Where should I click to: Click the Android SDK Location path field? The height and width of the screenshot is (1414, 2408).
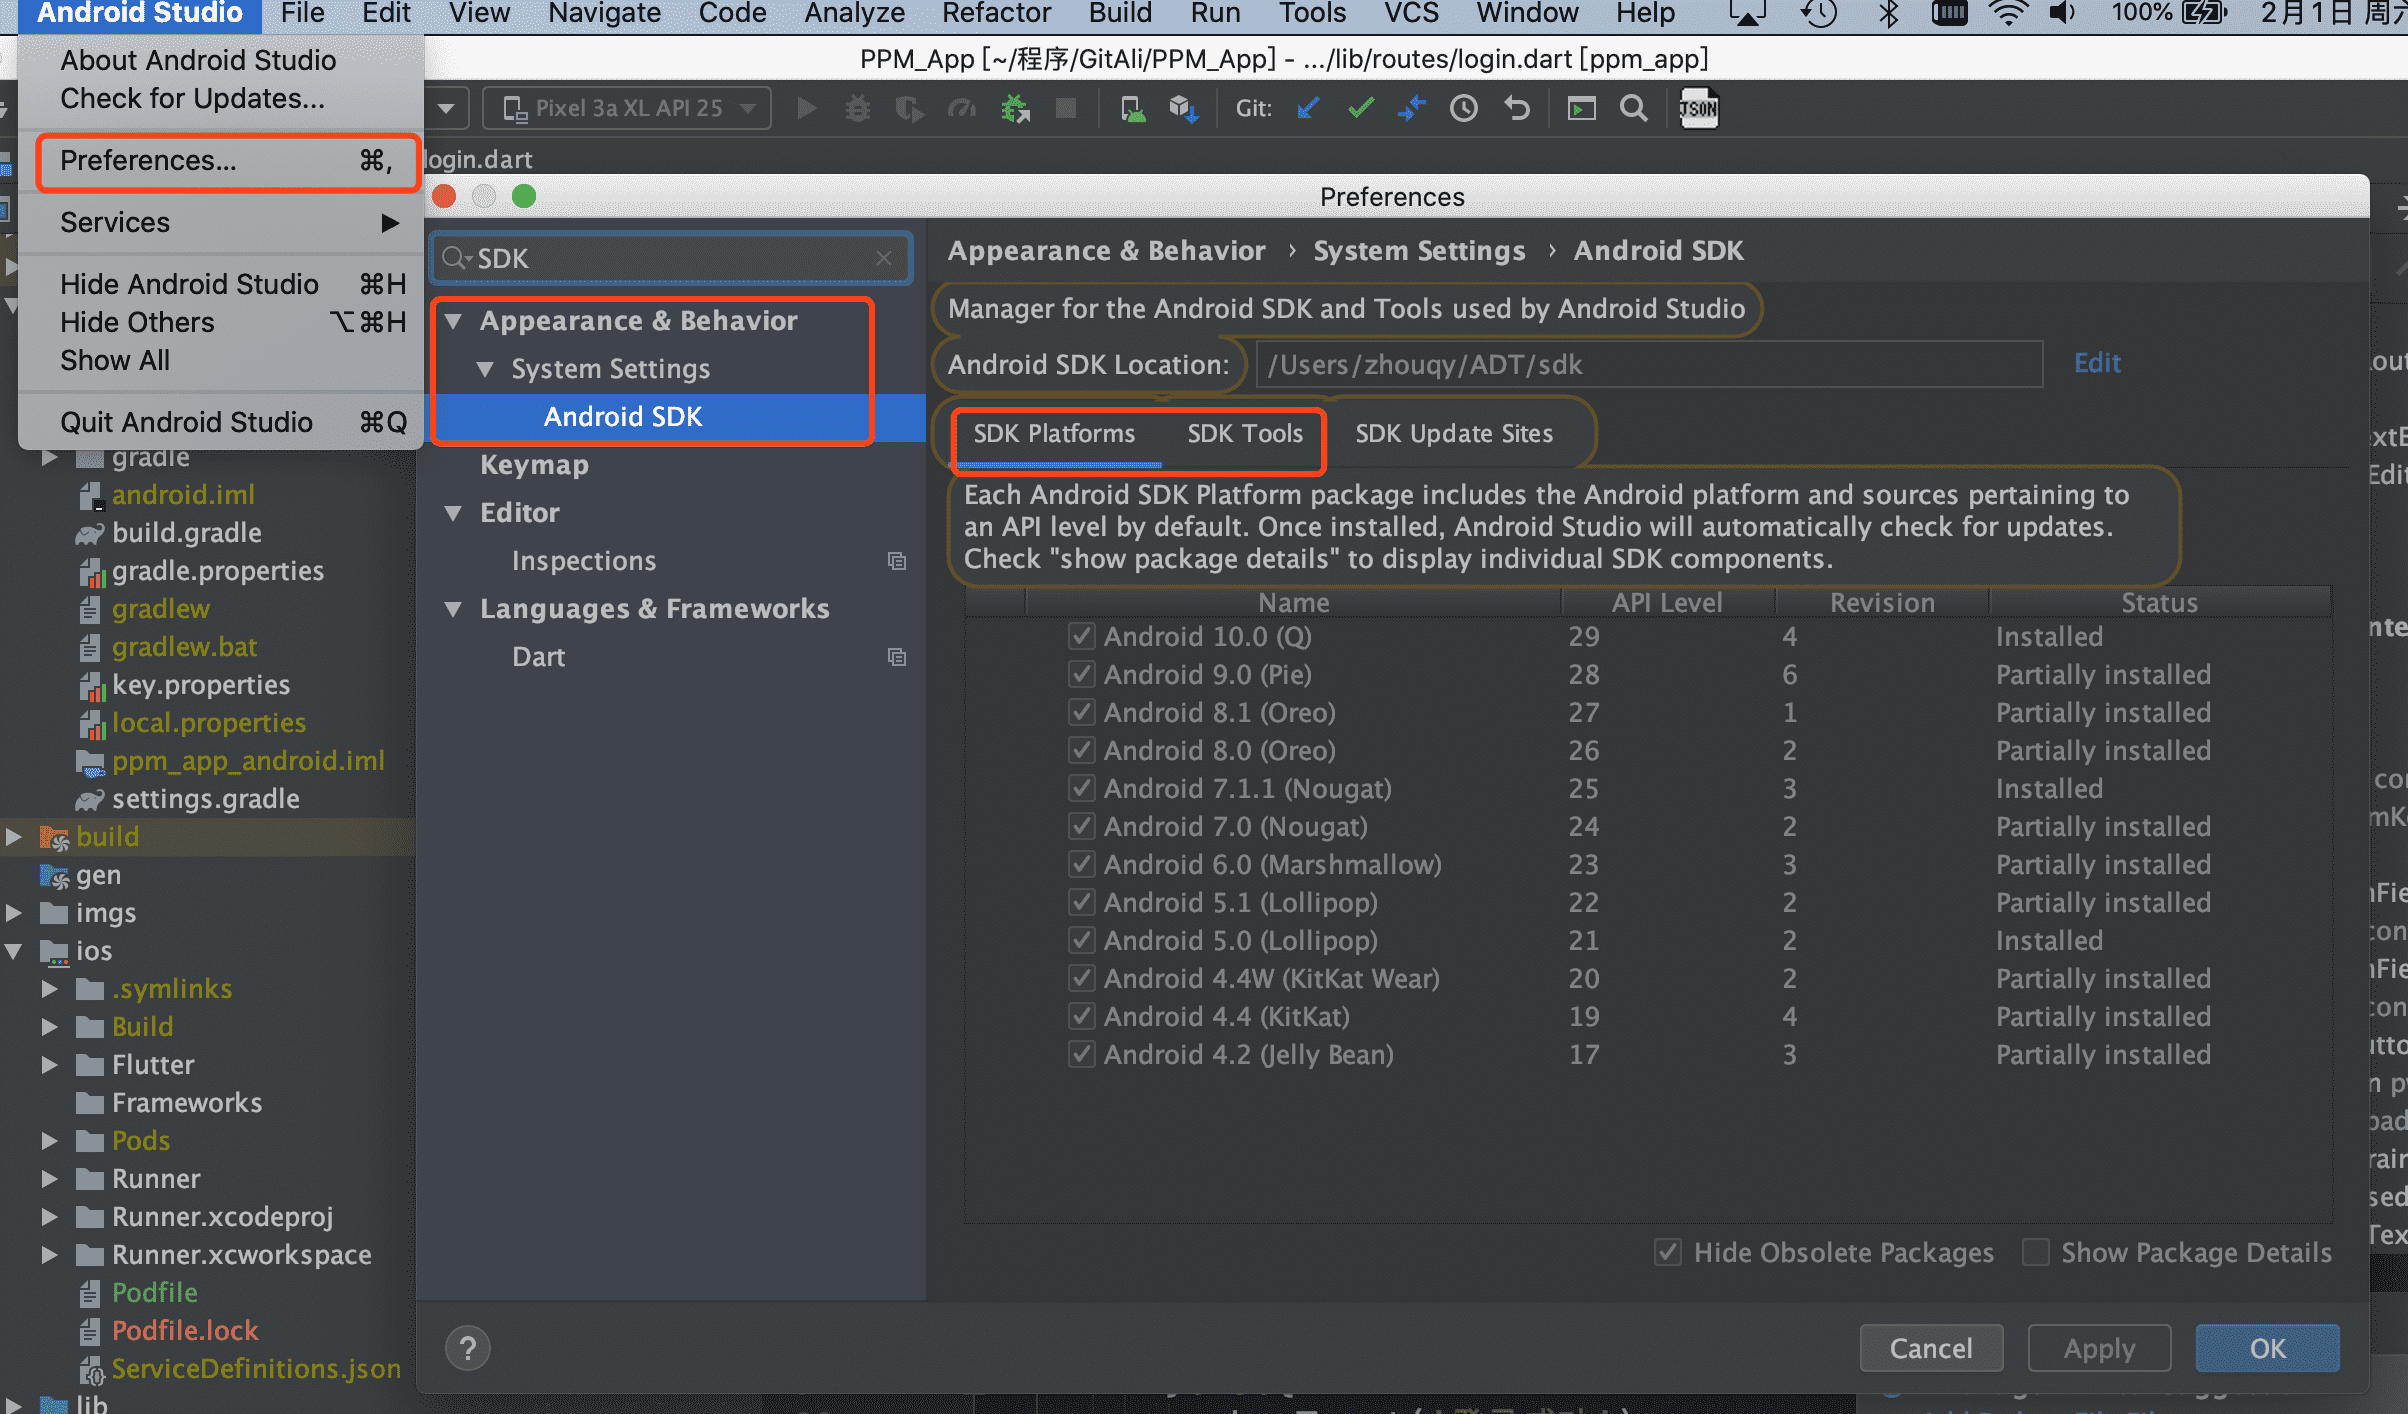tap(1648, 364)
